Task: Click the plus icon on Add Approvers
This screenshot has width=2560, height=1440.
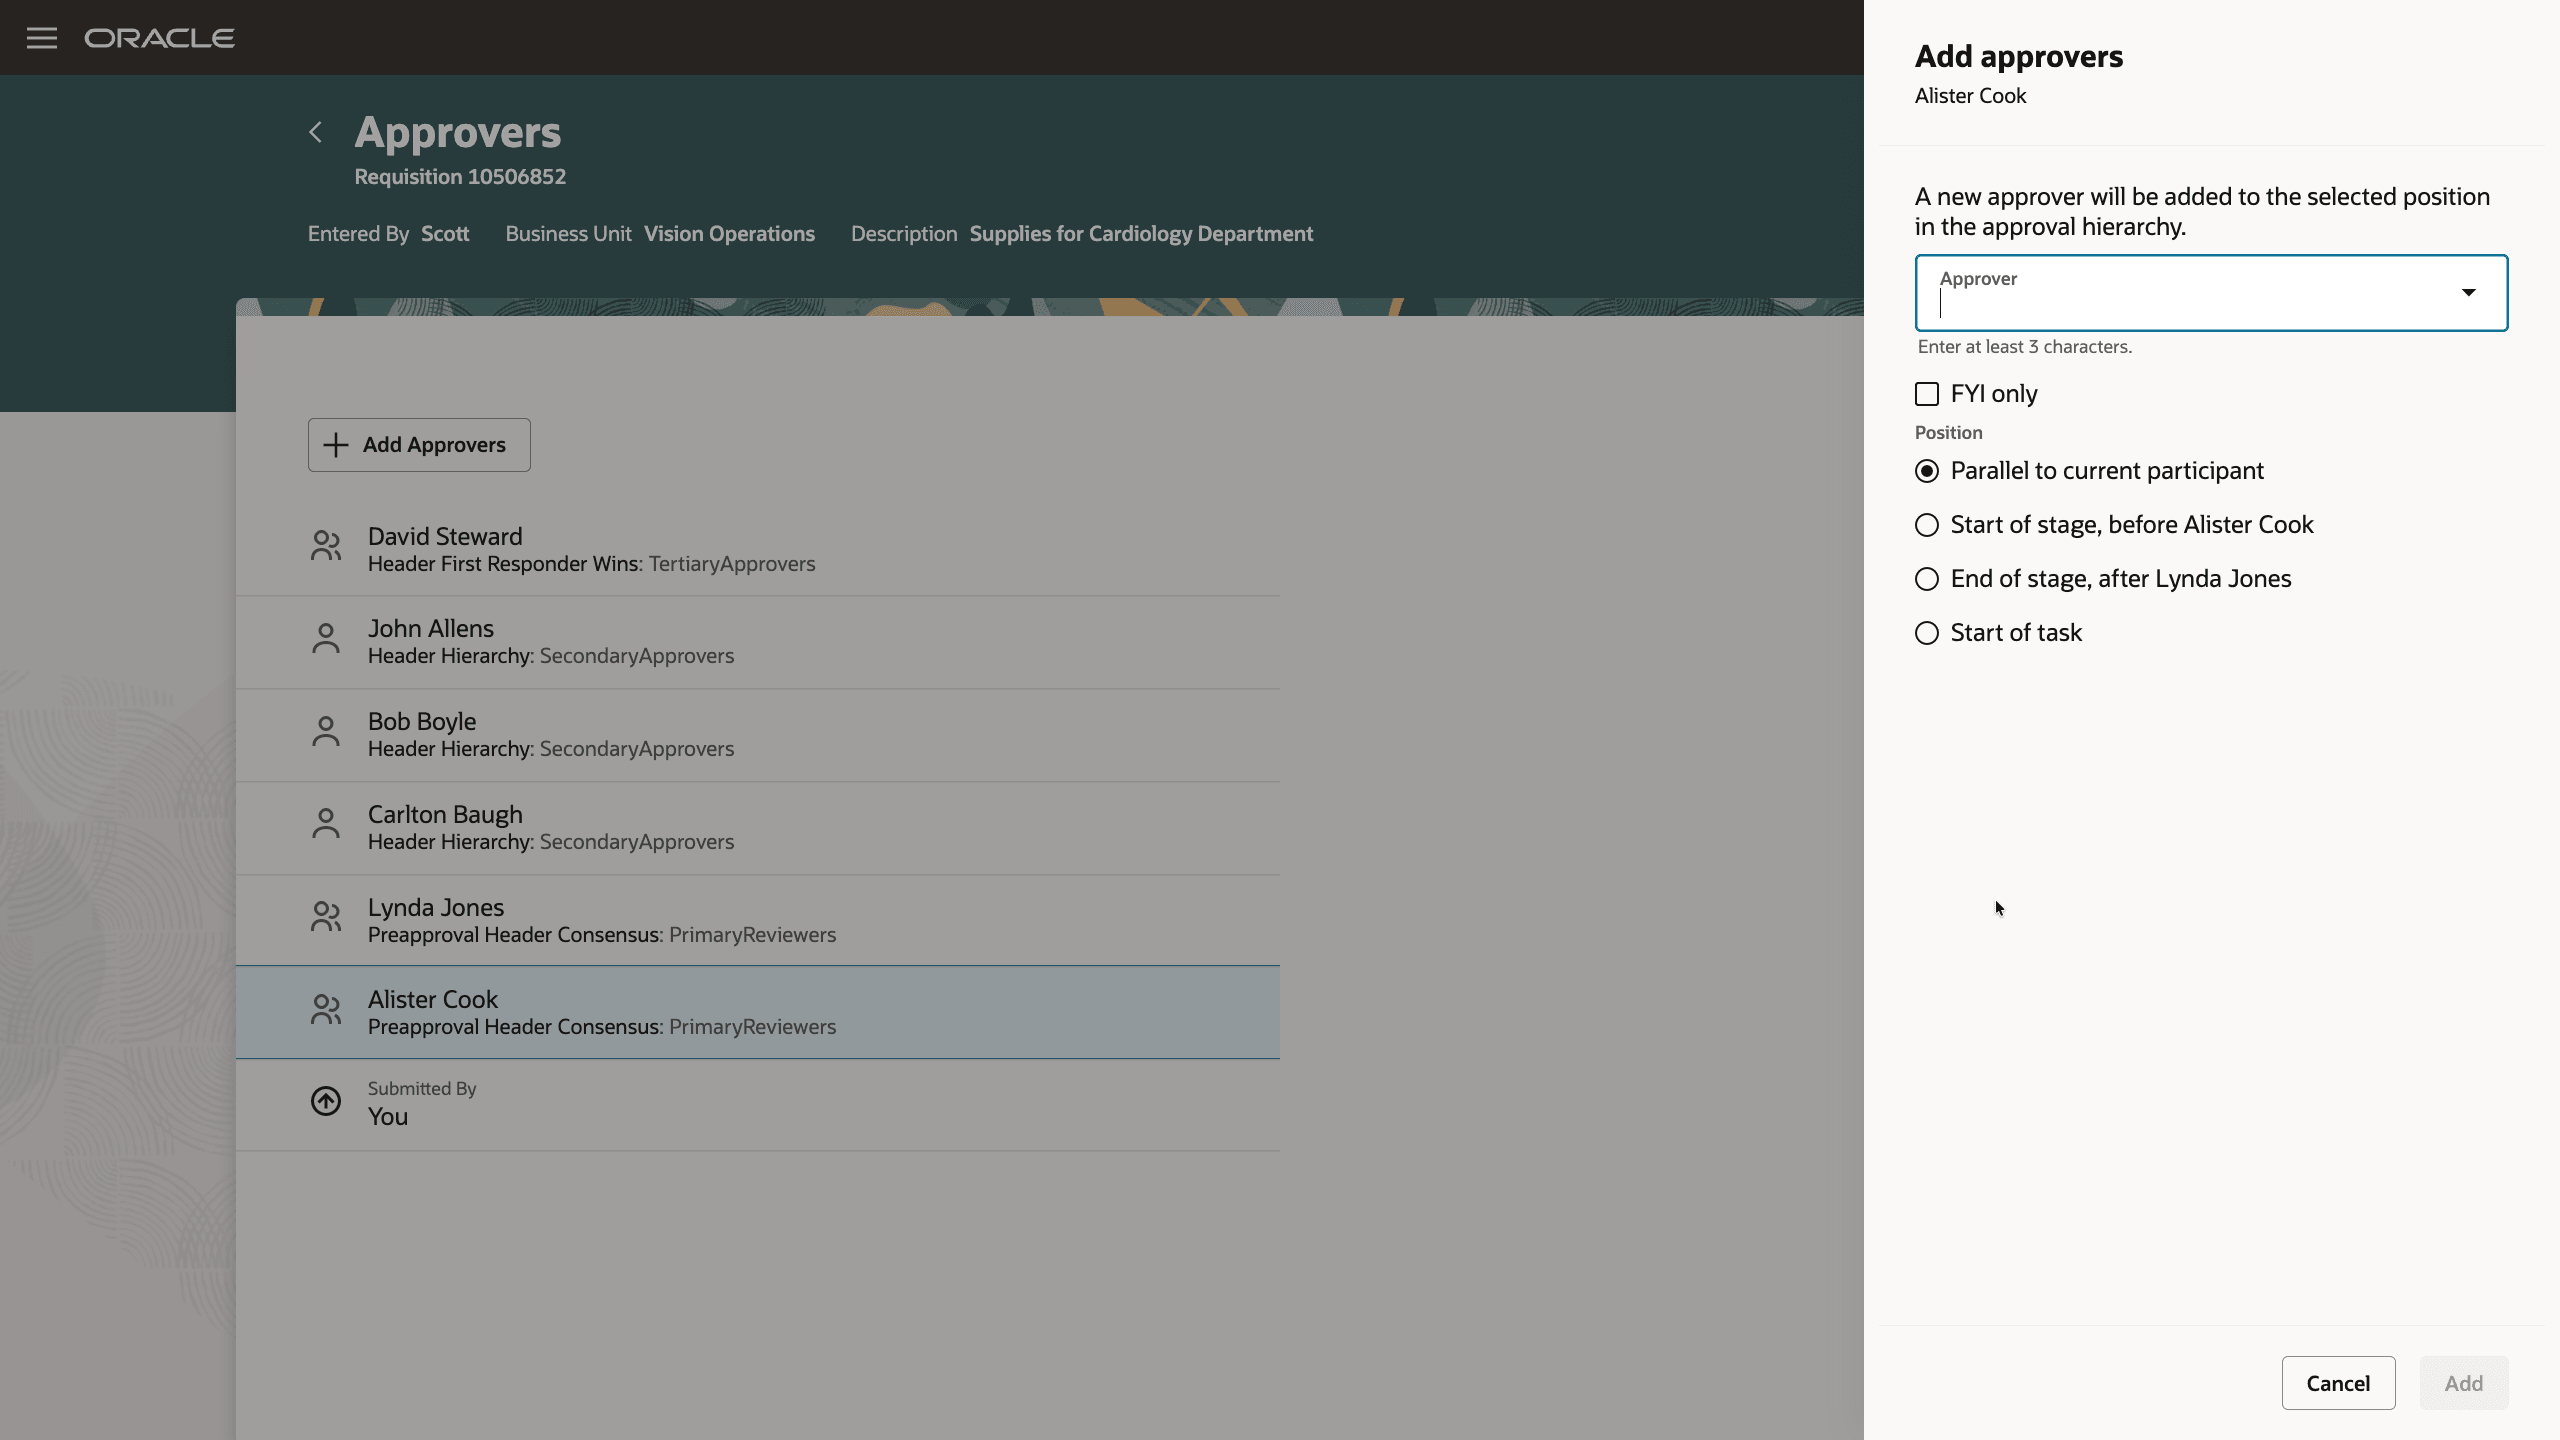Action: click(335, 444)
